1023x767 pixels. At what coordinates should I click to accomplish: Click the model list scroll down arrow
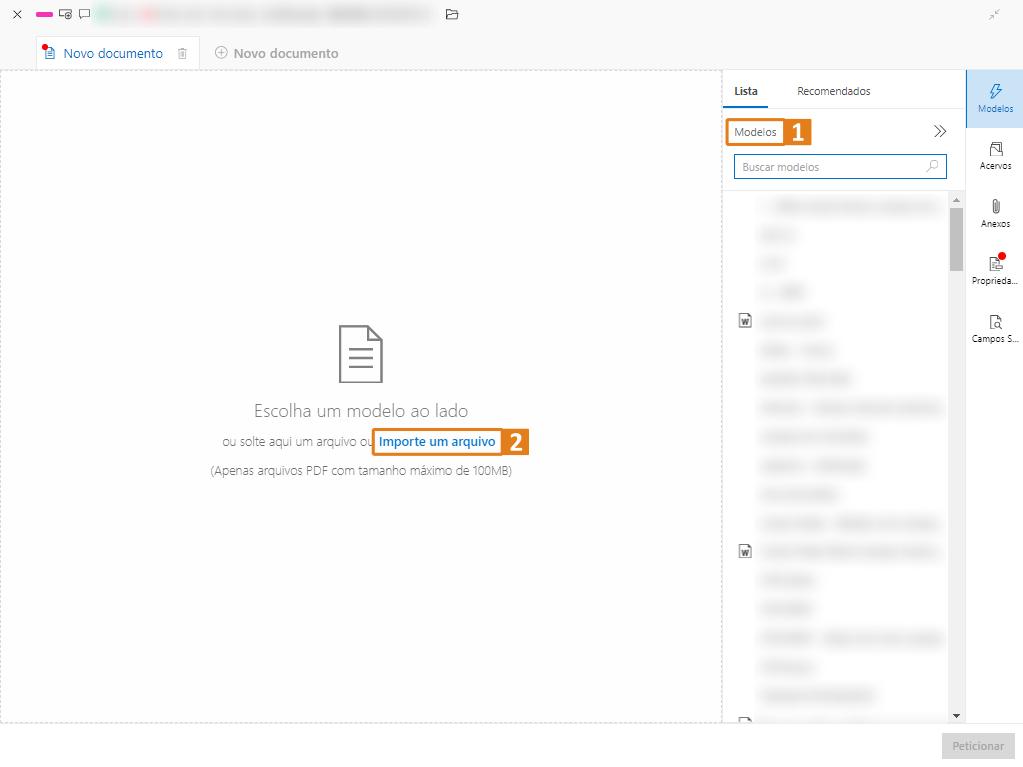coord(956,716)
